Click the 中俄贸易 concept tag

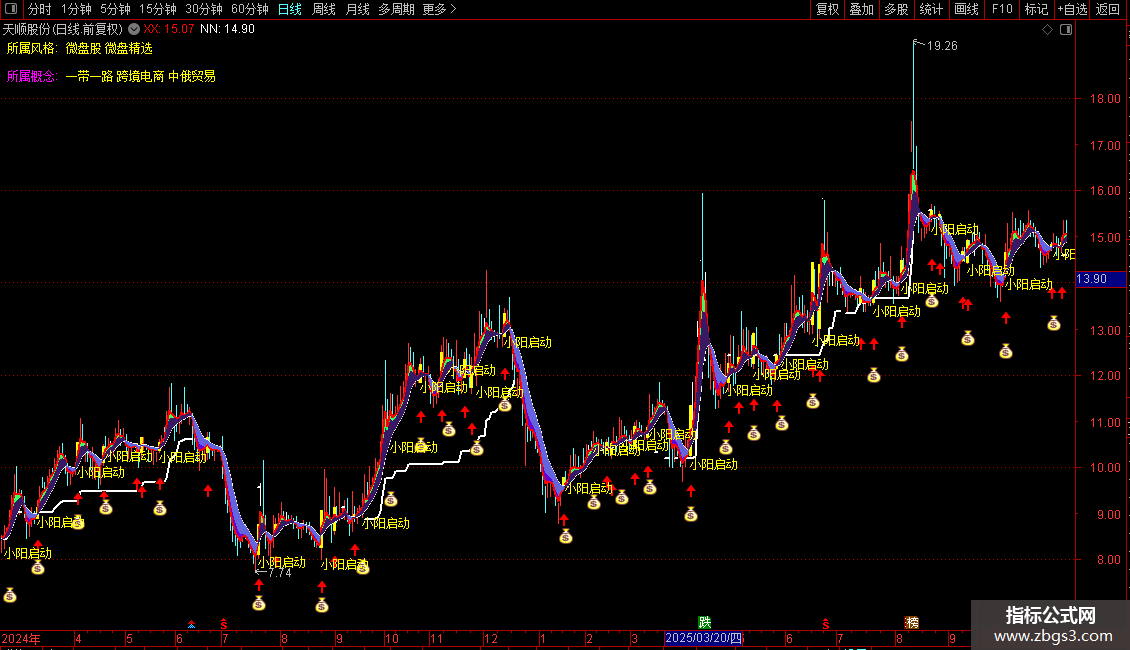click(x=192, y=76)
